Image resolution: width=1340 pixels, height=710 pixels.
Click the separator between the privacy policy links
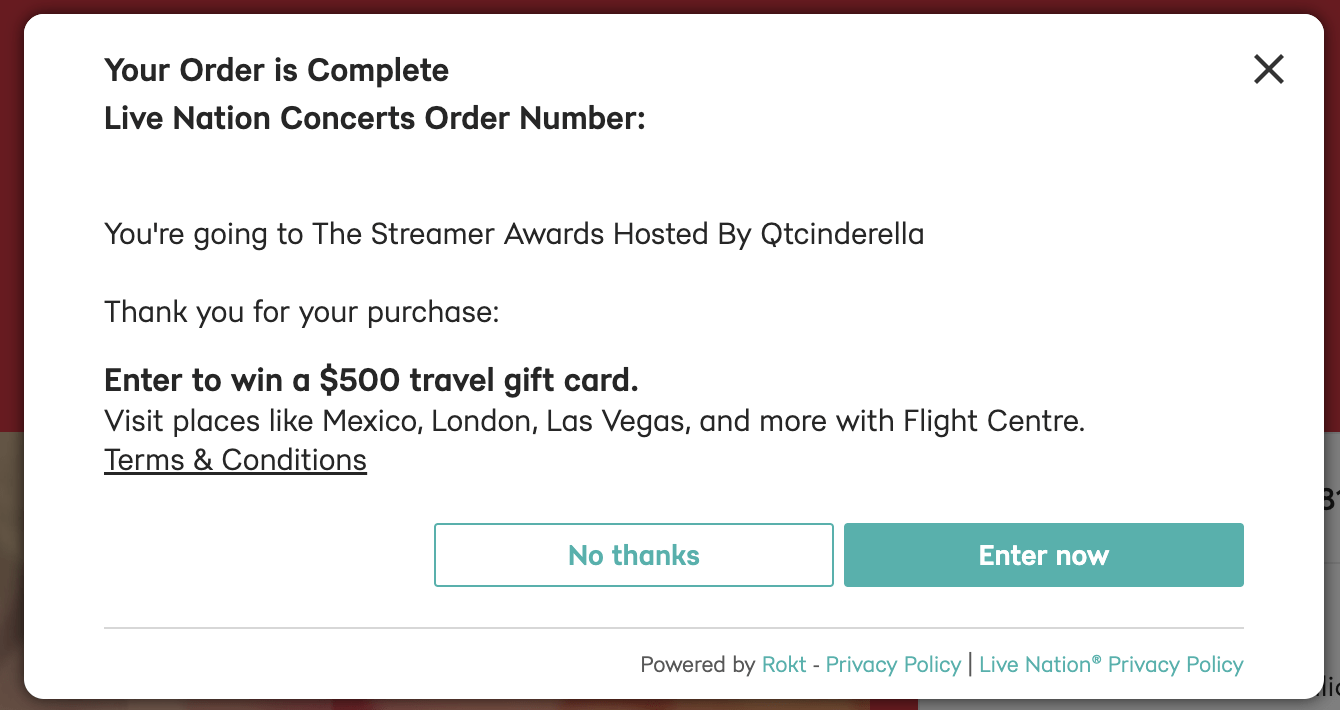[x=969, y=664]
